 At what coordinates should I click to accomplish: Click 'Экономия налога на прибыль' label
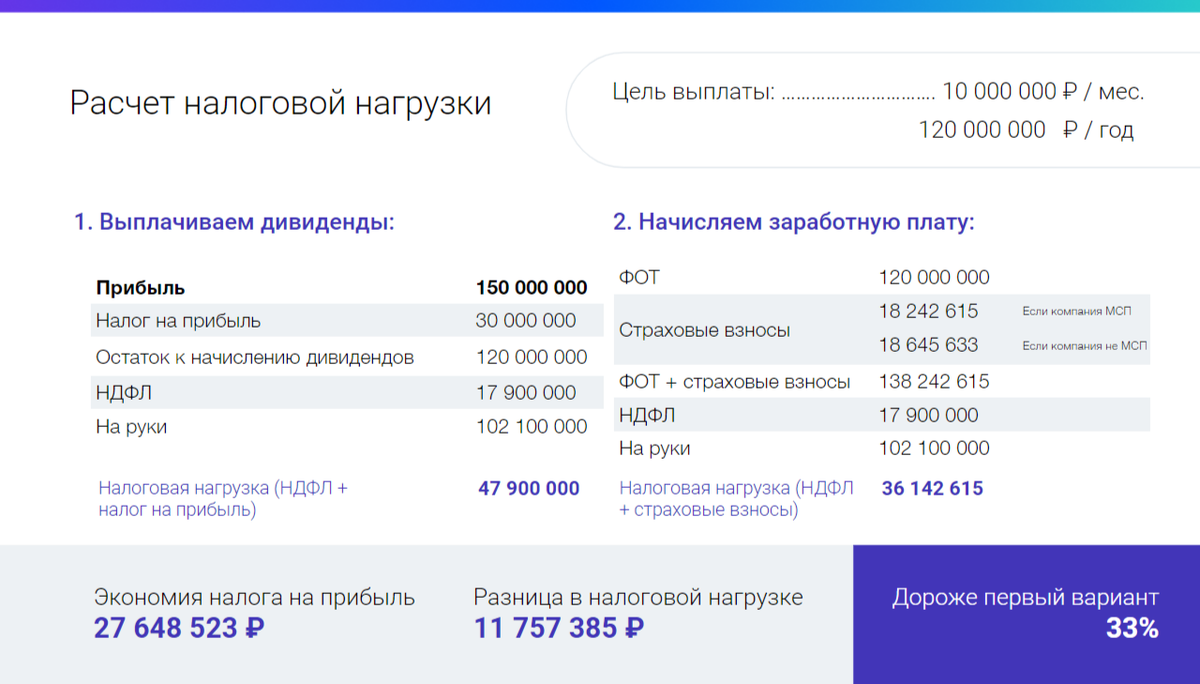254,598
